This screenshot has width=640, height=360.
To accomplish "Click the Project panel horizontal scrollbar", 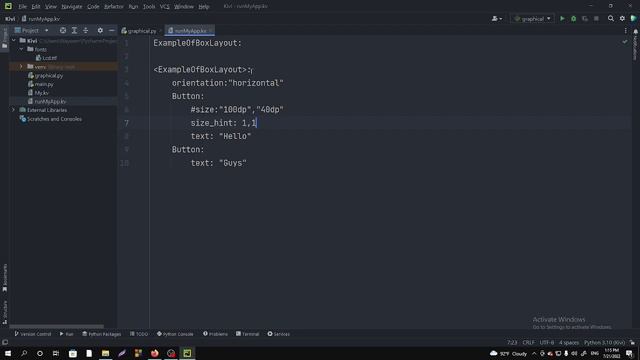I will coord(57,327).
